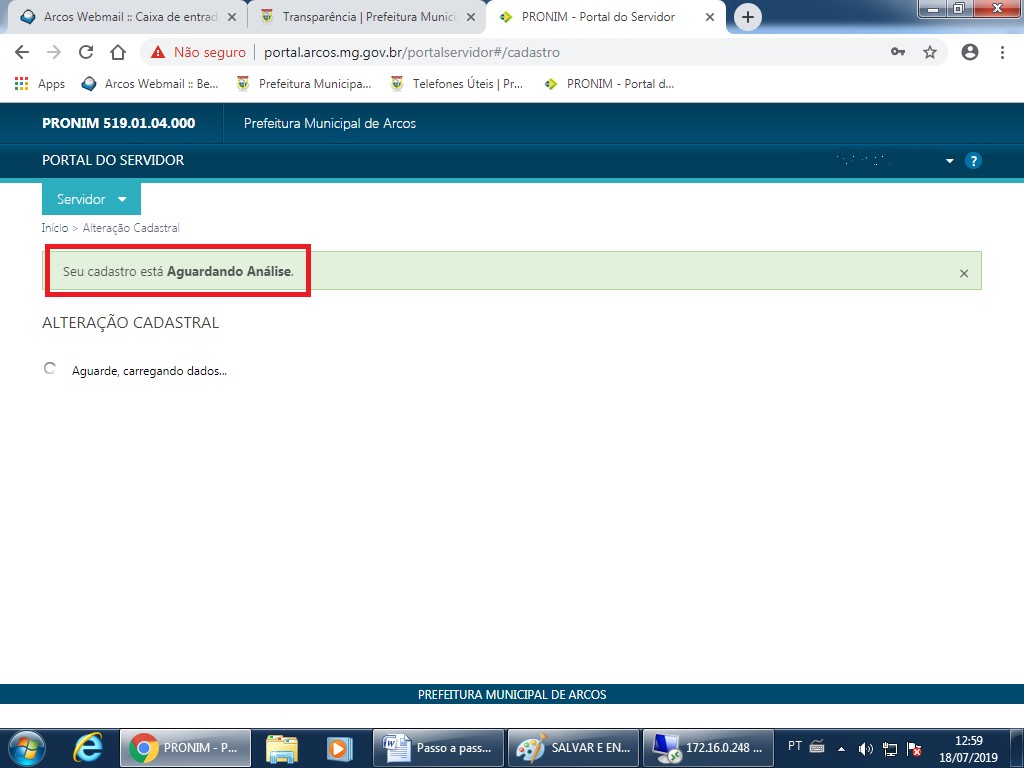
Task: Click the address bar URL field
Action: pyautogui.click(x=500, y=52)
